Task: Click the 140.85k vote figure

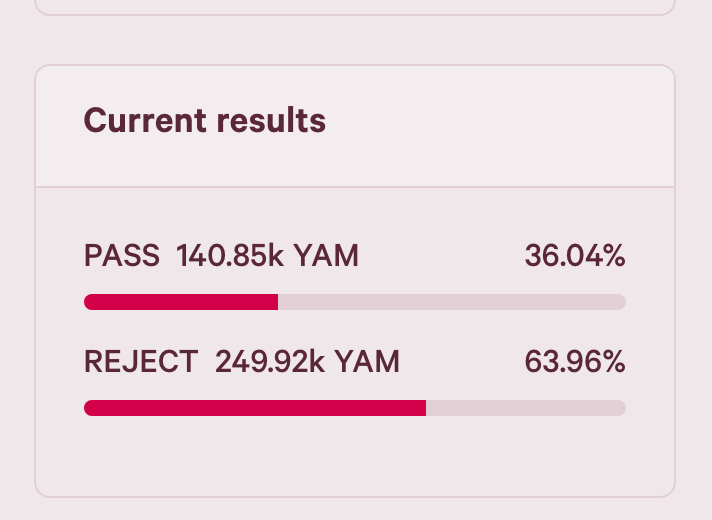Action: (x=230, y=255)
